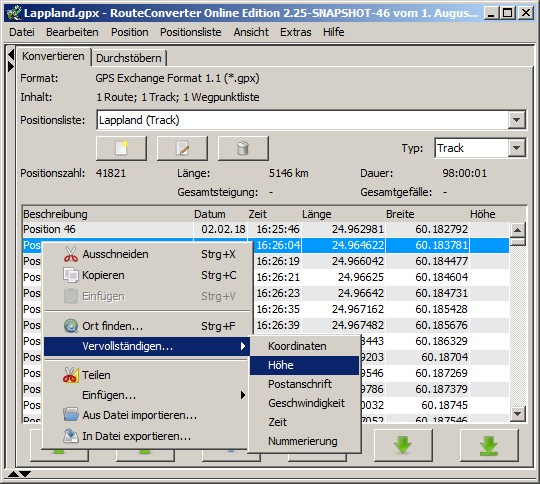Sort by the Beschreibung column header

pyautogui.click(x=107, y=214)
